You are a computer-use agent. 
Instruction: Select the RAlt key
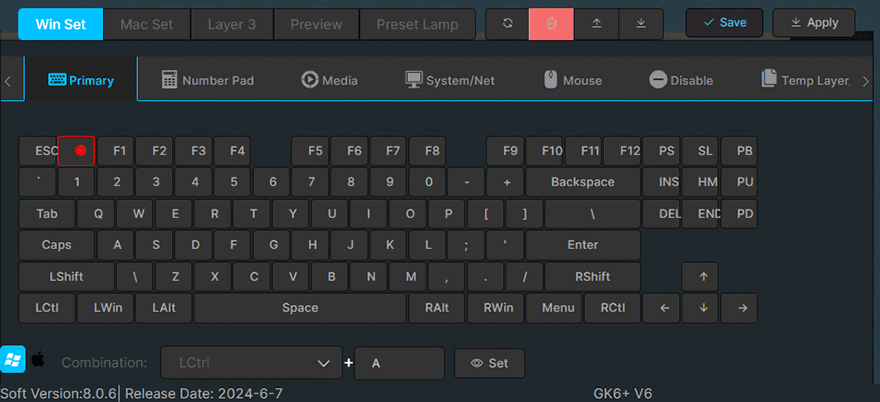[437, 308]
